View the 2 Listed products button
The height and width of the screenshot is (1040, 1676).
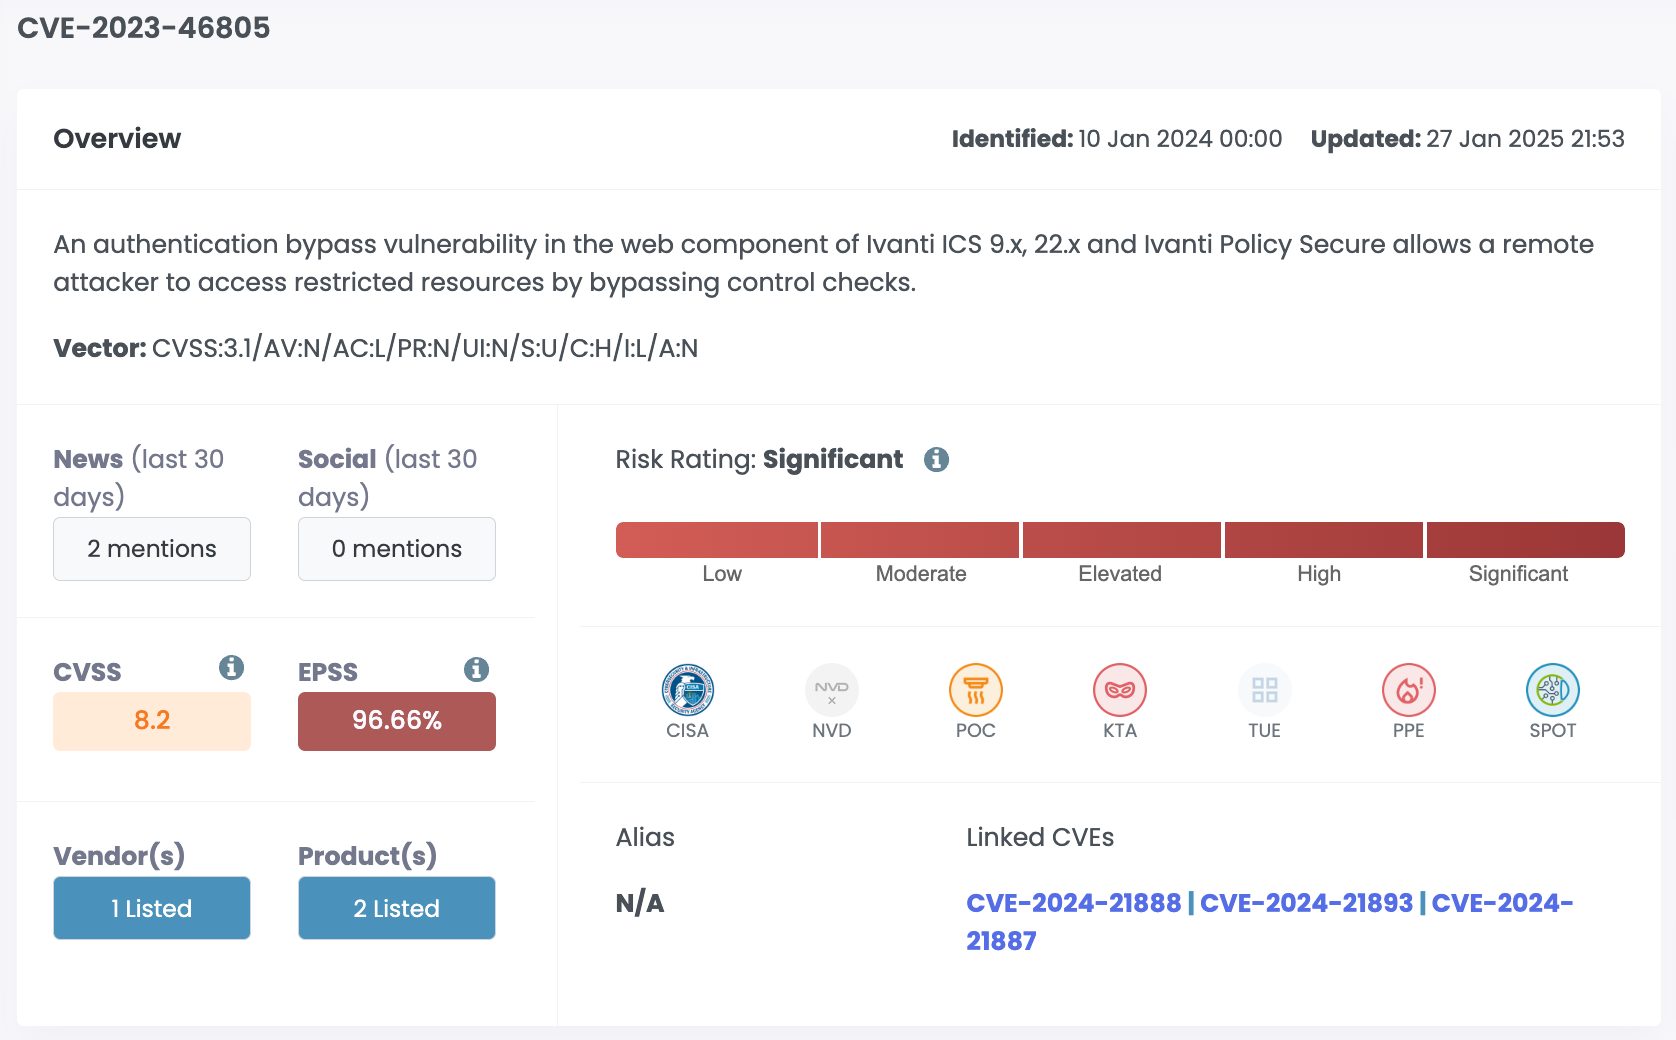(397, 908)
